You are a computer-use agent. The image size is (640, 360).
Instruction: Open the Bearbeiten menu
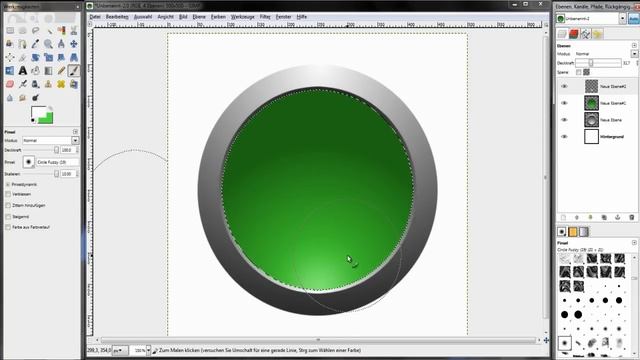pos(117,17)
